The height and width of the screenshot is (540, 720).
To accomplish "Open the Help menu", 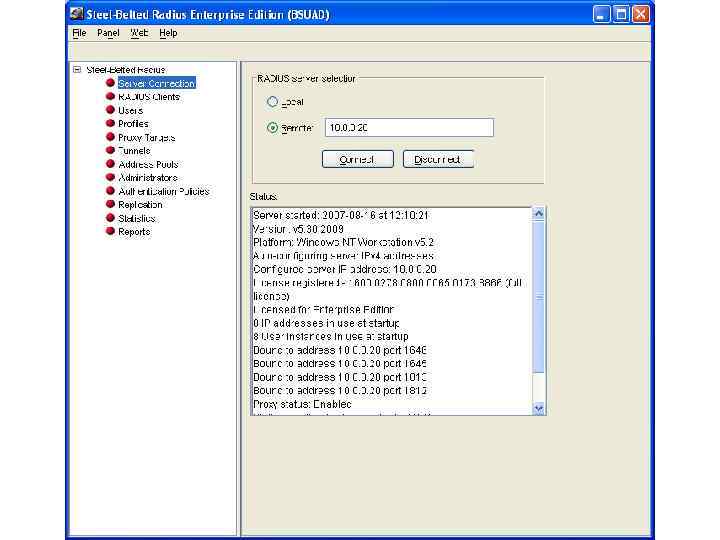I will point(168,33).
